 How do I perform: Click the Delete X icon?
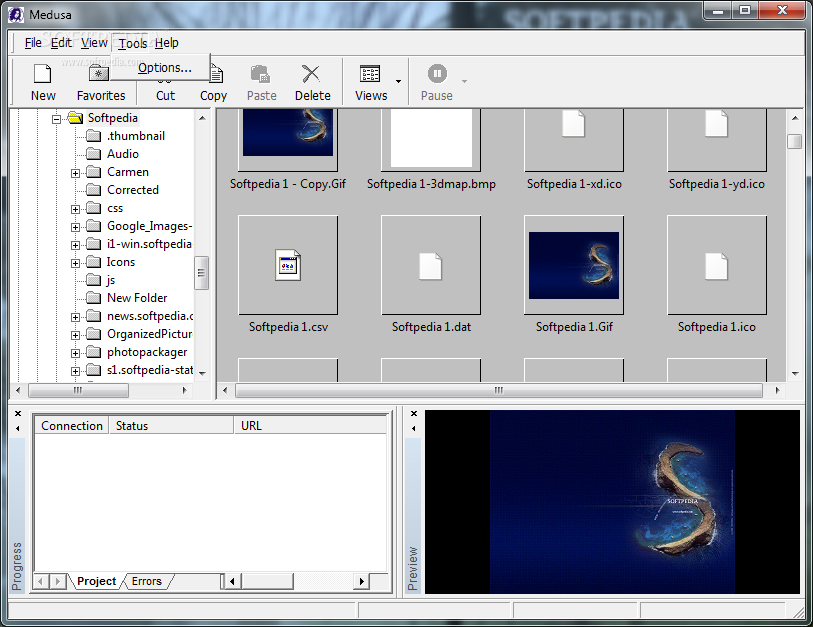[311, 74]
